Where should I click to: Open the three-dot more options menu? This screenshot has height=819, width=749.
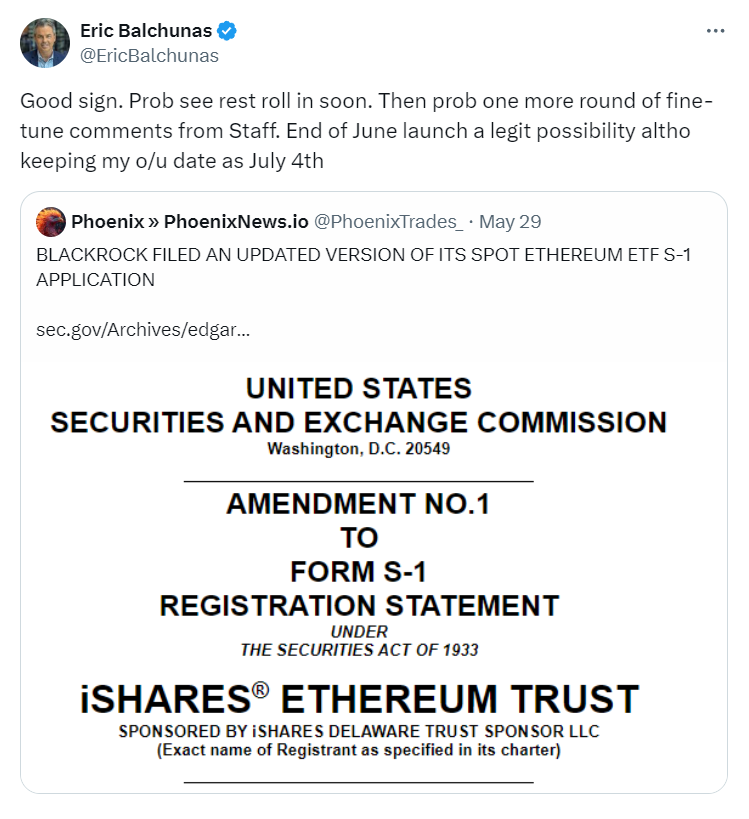coord(715,31)
